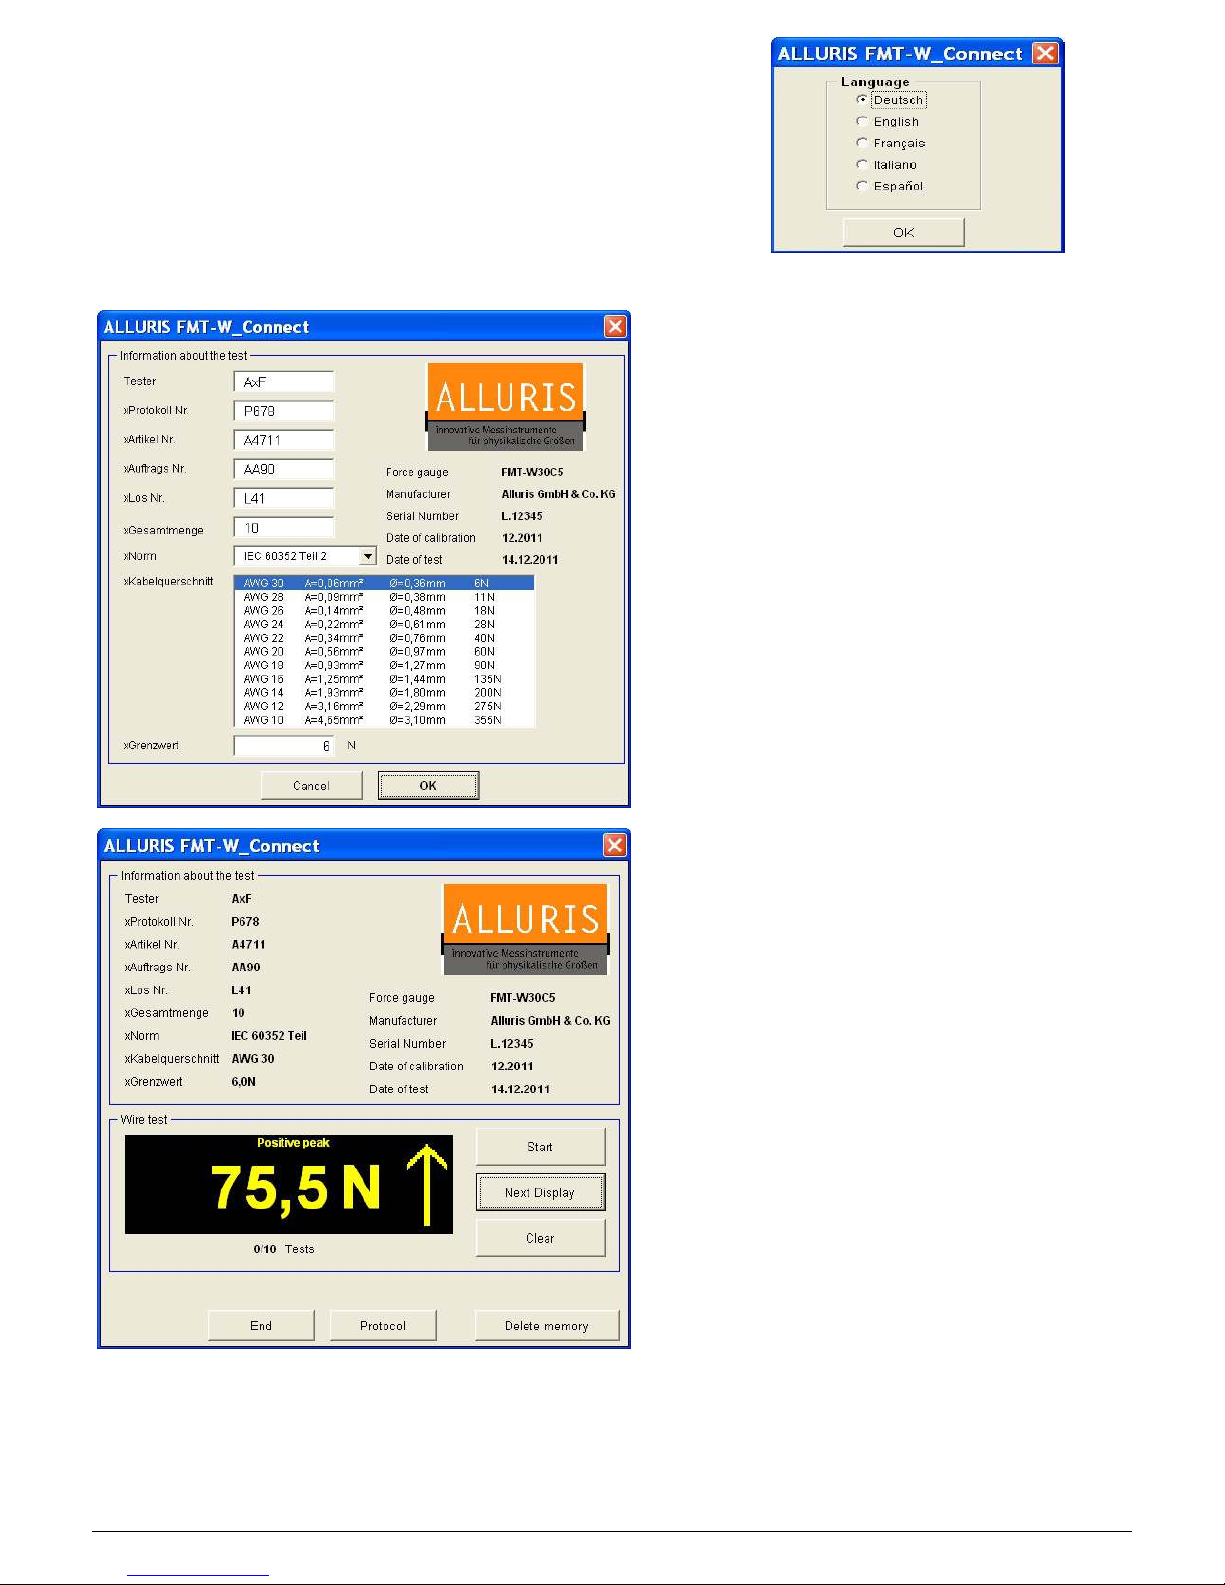Click the xArtikel Nr. field
This screenshot has height=1585, width=1225.
click(x=284, y=440)
